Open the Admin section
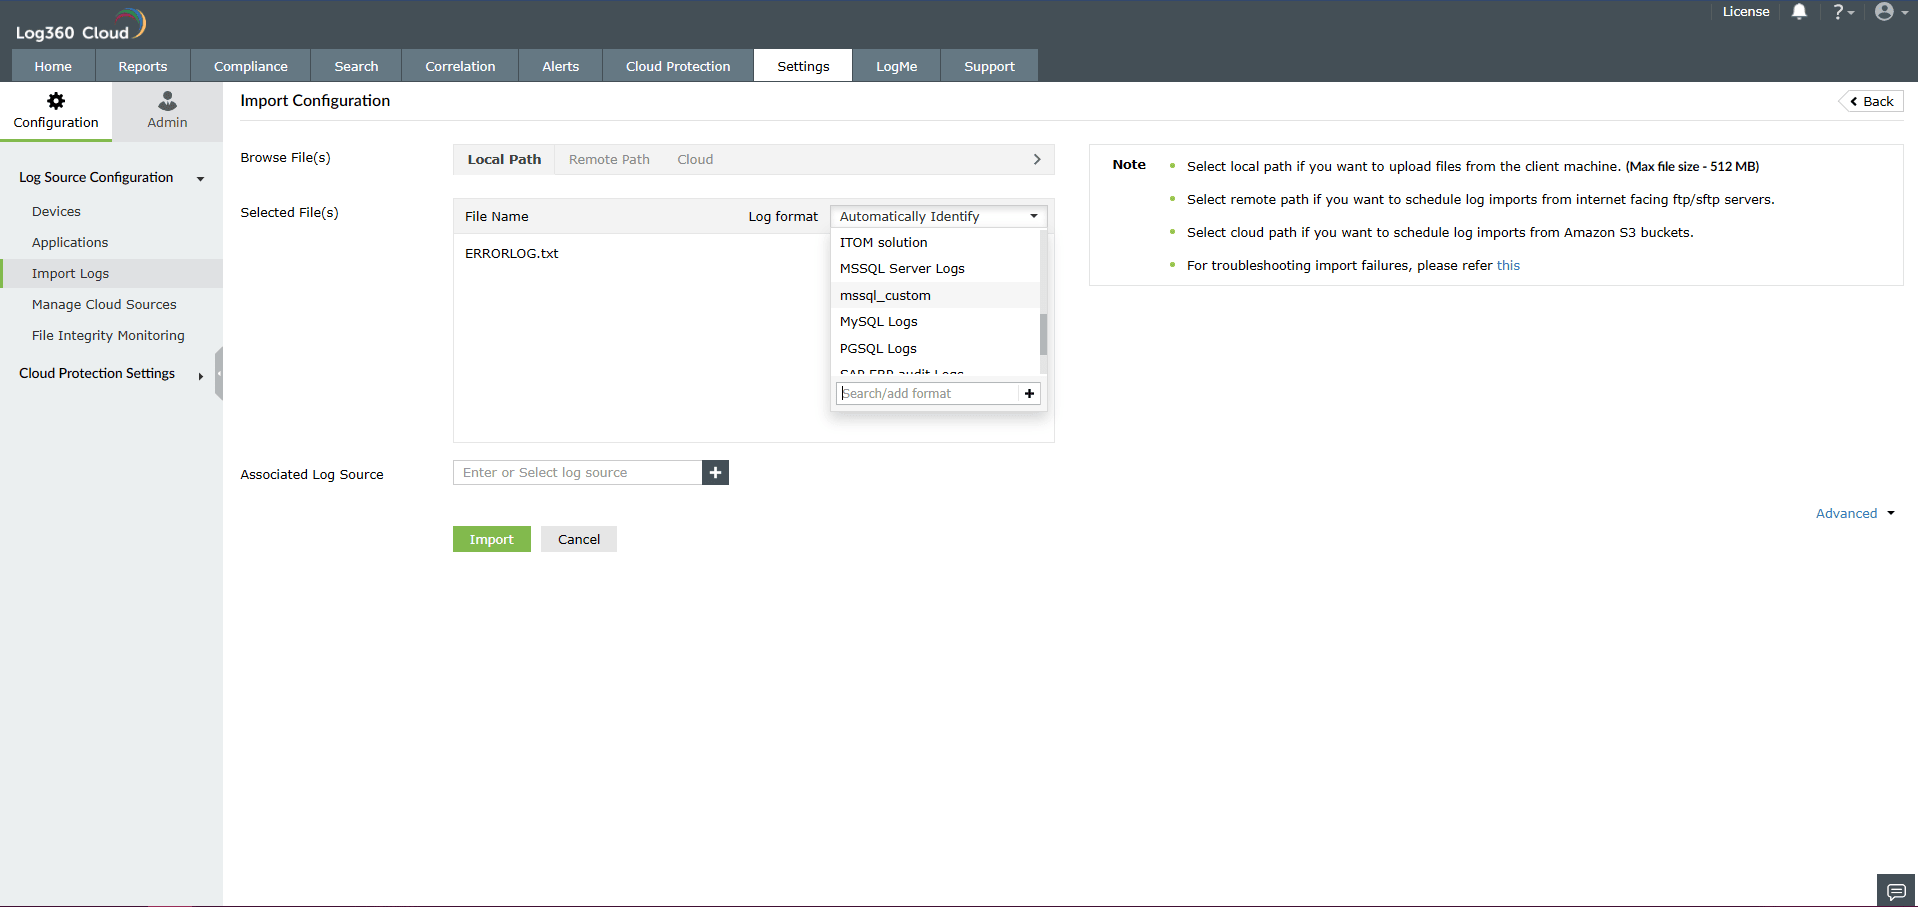Image resolution: width=1918 pixels, height=907 pixels. click(166, 110)
